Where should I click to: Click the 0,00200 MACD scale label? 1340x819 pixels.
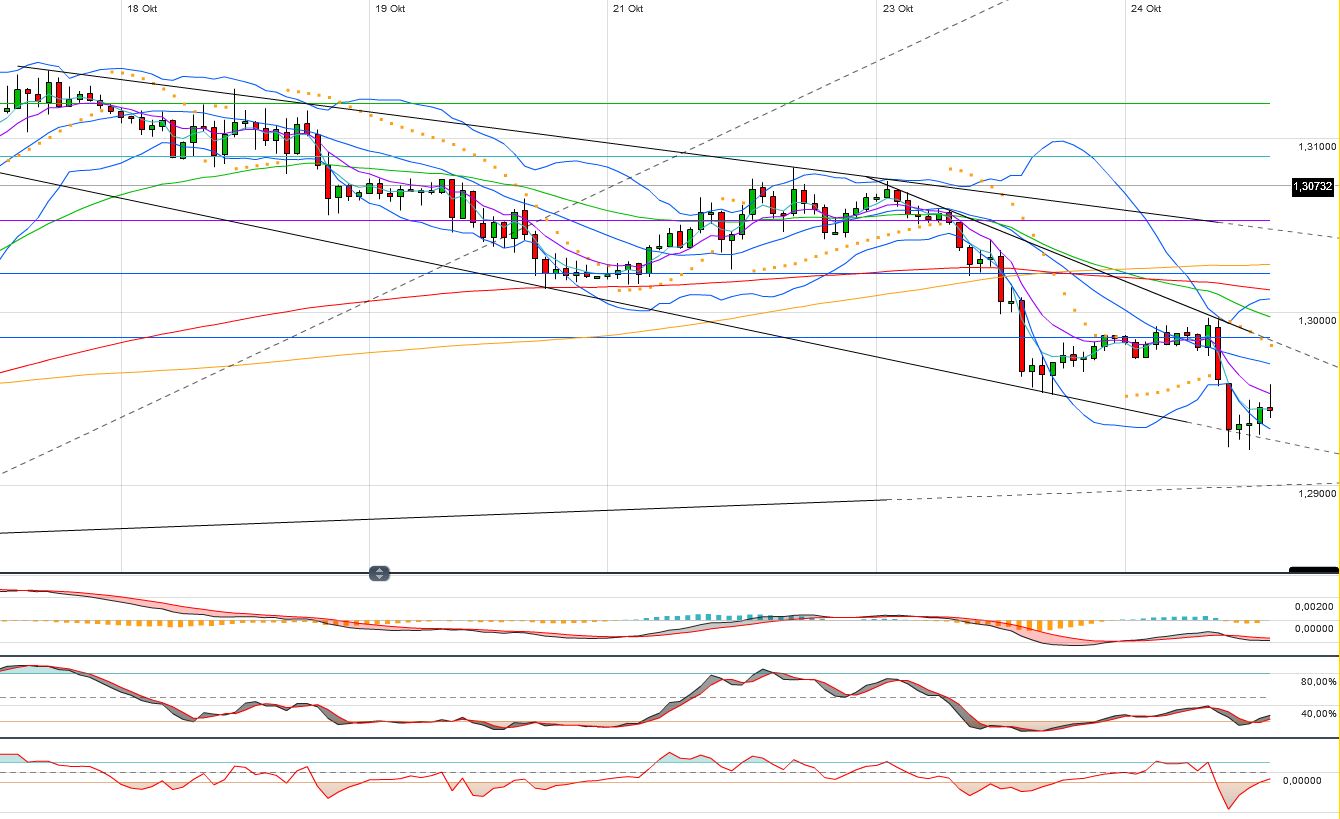click(x=1316, y=606)
